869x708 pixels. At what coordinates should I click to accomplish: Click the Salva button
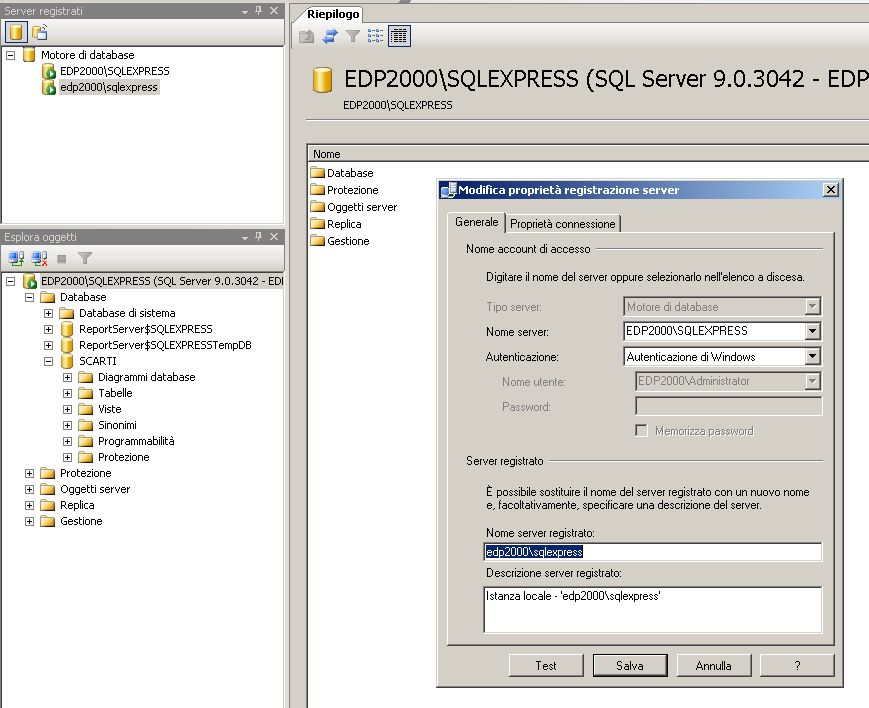point(630,665)
